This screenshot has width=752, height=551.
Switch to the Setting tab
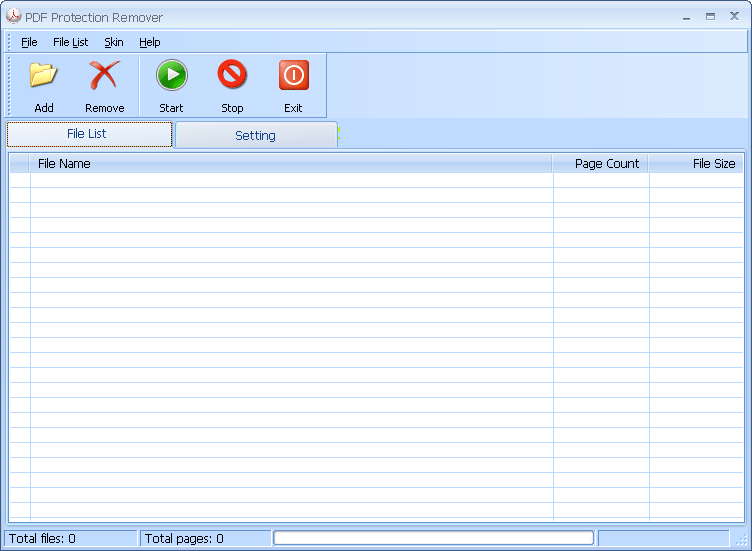point(256,135)
